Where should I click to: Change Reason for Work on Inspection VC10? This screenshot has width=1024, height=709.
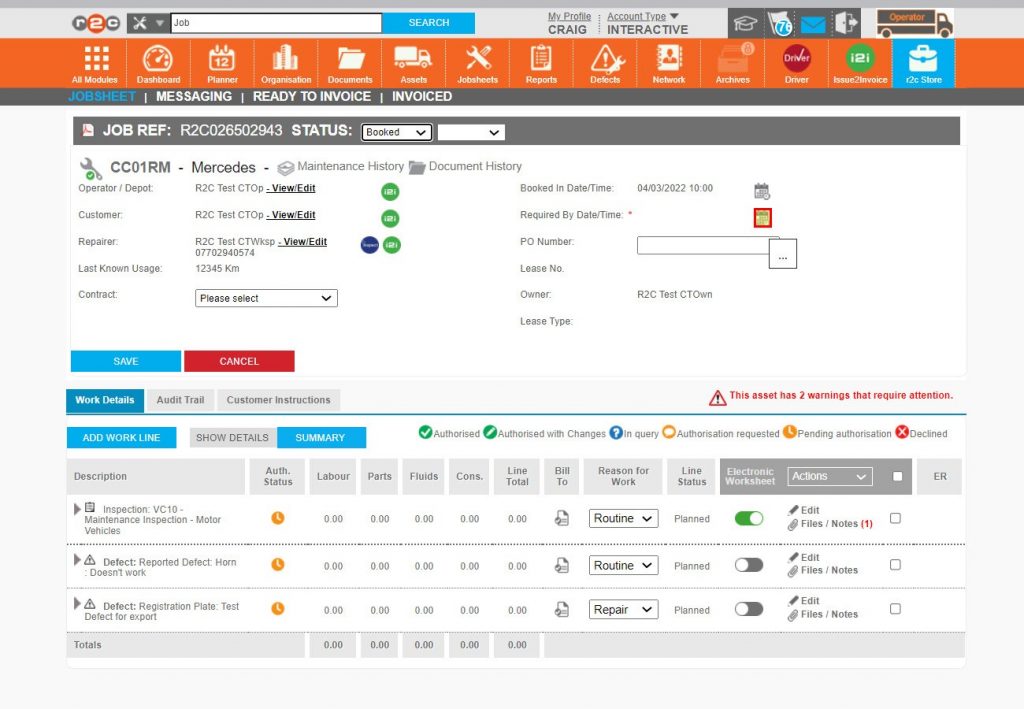pos(623,518)
